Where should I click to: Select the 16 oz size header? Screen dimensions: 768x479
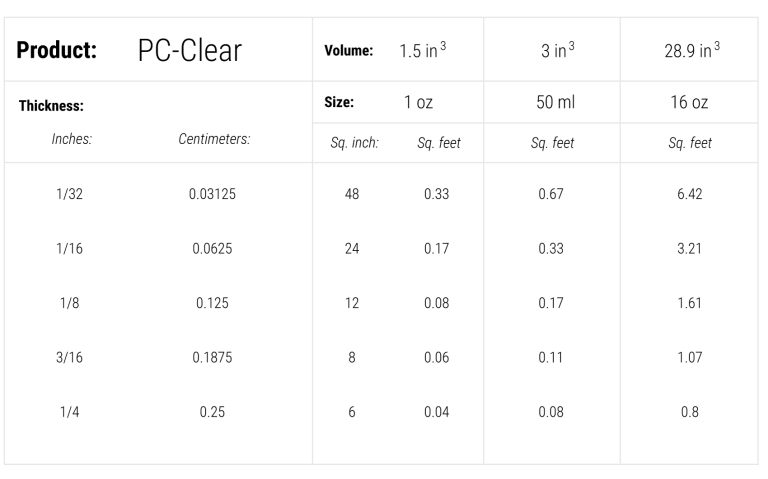pos(689,102)
